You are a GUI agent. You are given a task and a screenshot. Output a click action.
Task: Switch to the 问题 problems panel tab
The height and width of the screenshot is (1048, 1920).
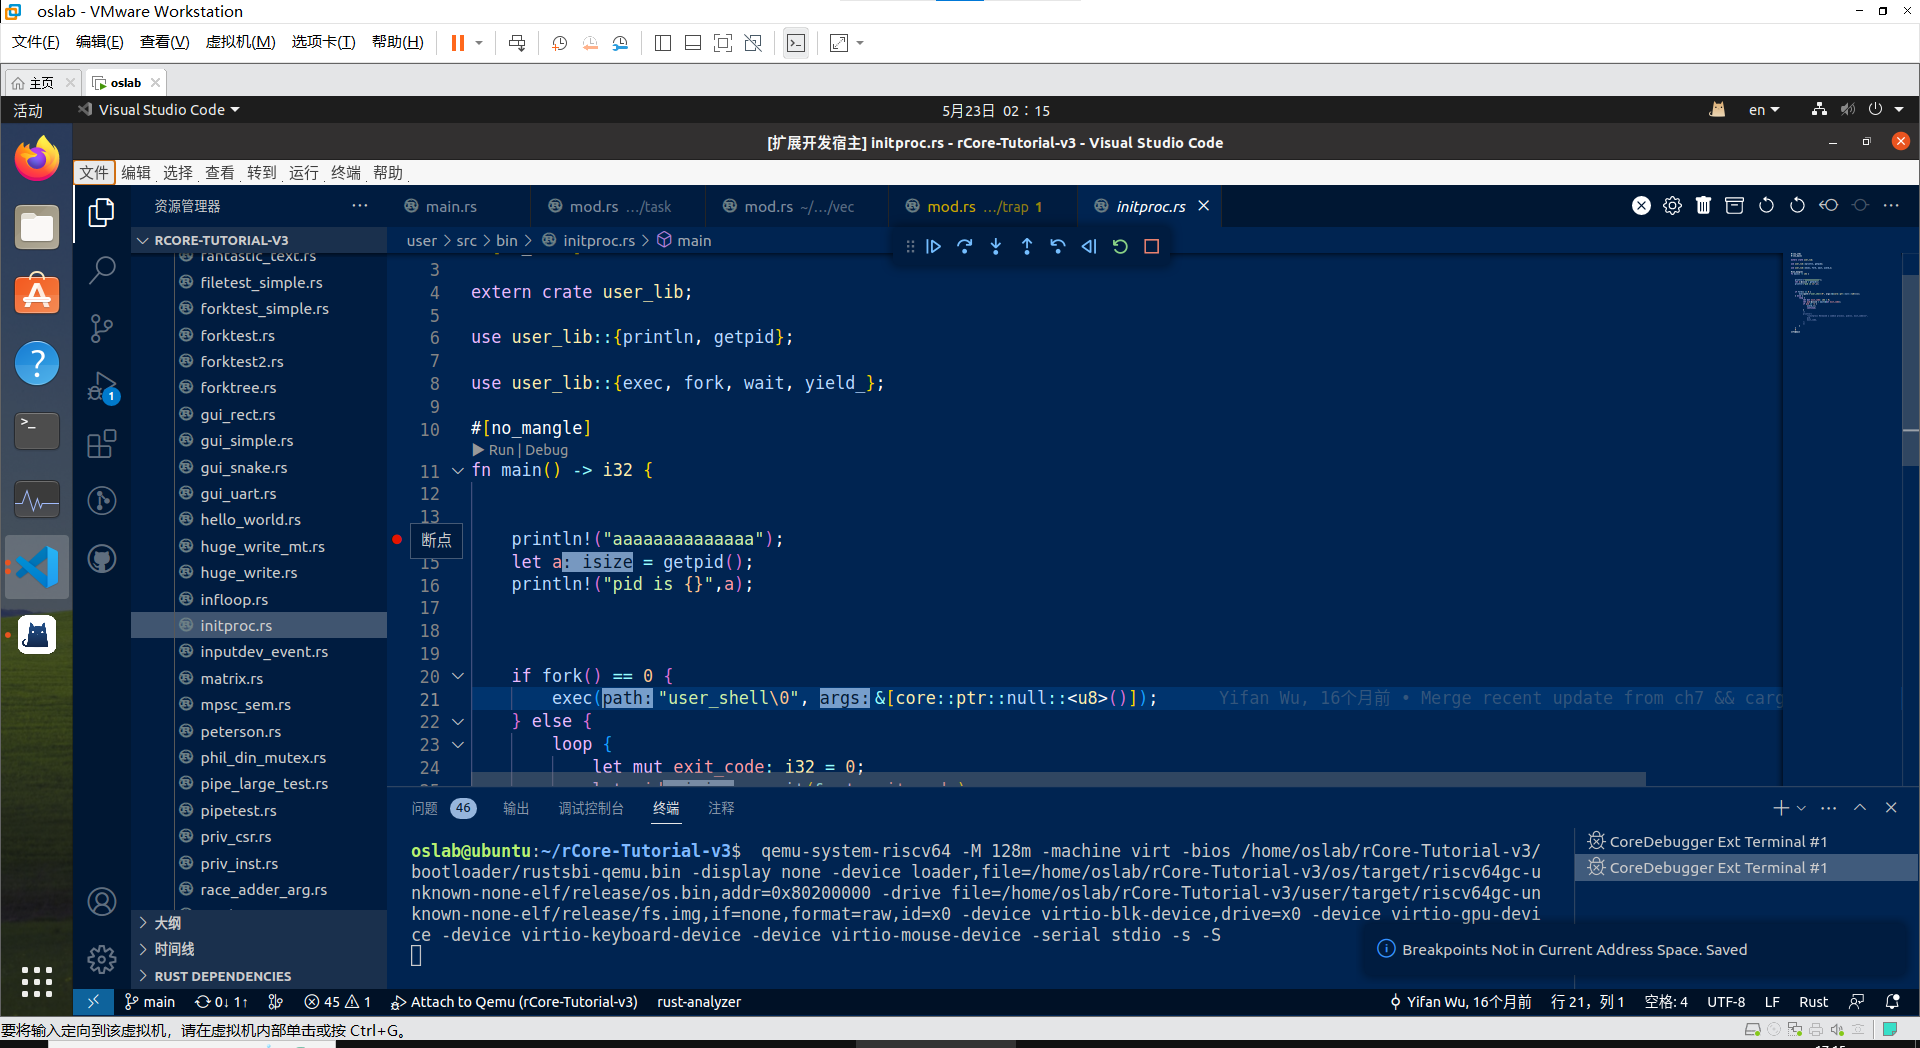(x=444, y=808)
